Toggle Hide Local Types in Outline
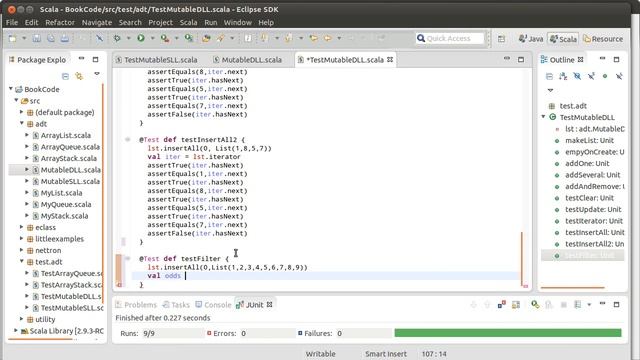The image size is (640, 360). (619, 76)
